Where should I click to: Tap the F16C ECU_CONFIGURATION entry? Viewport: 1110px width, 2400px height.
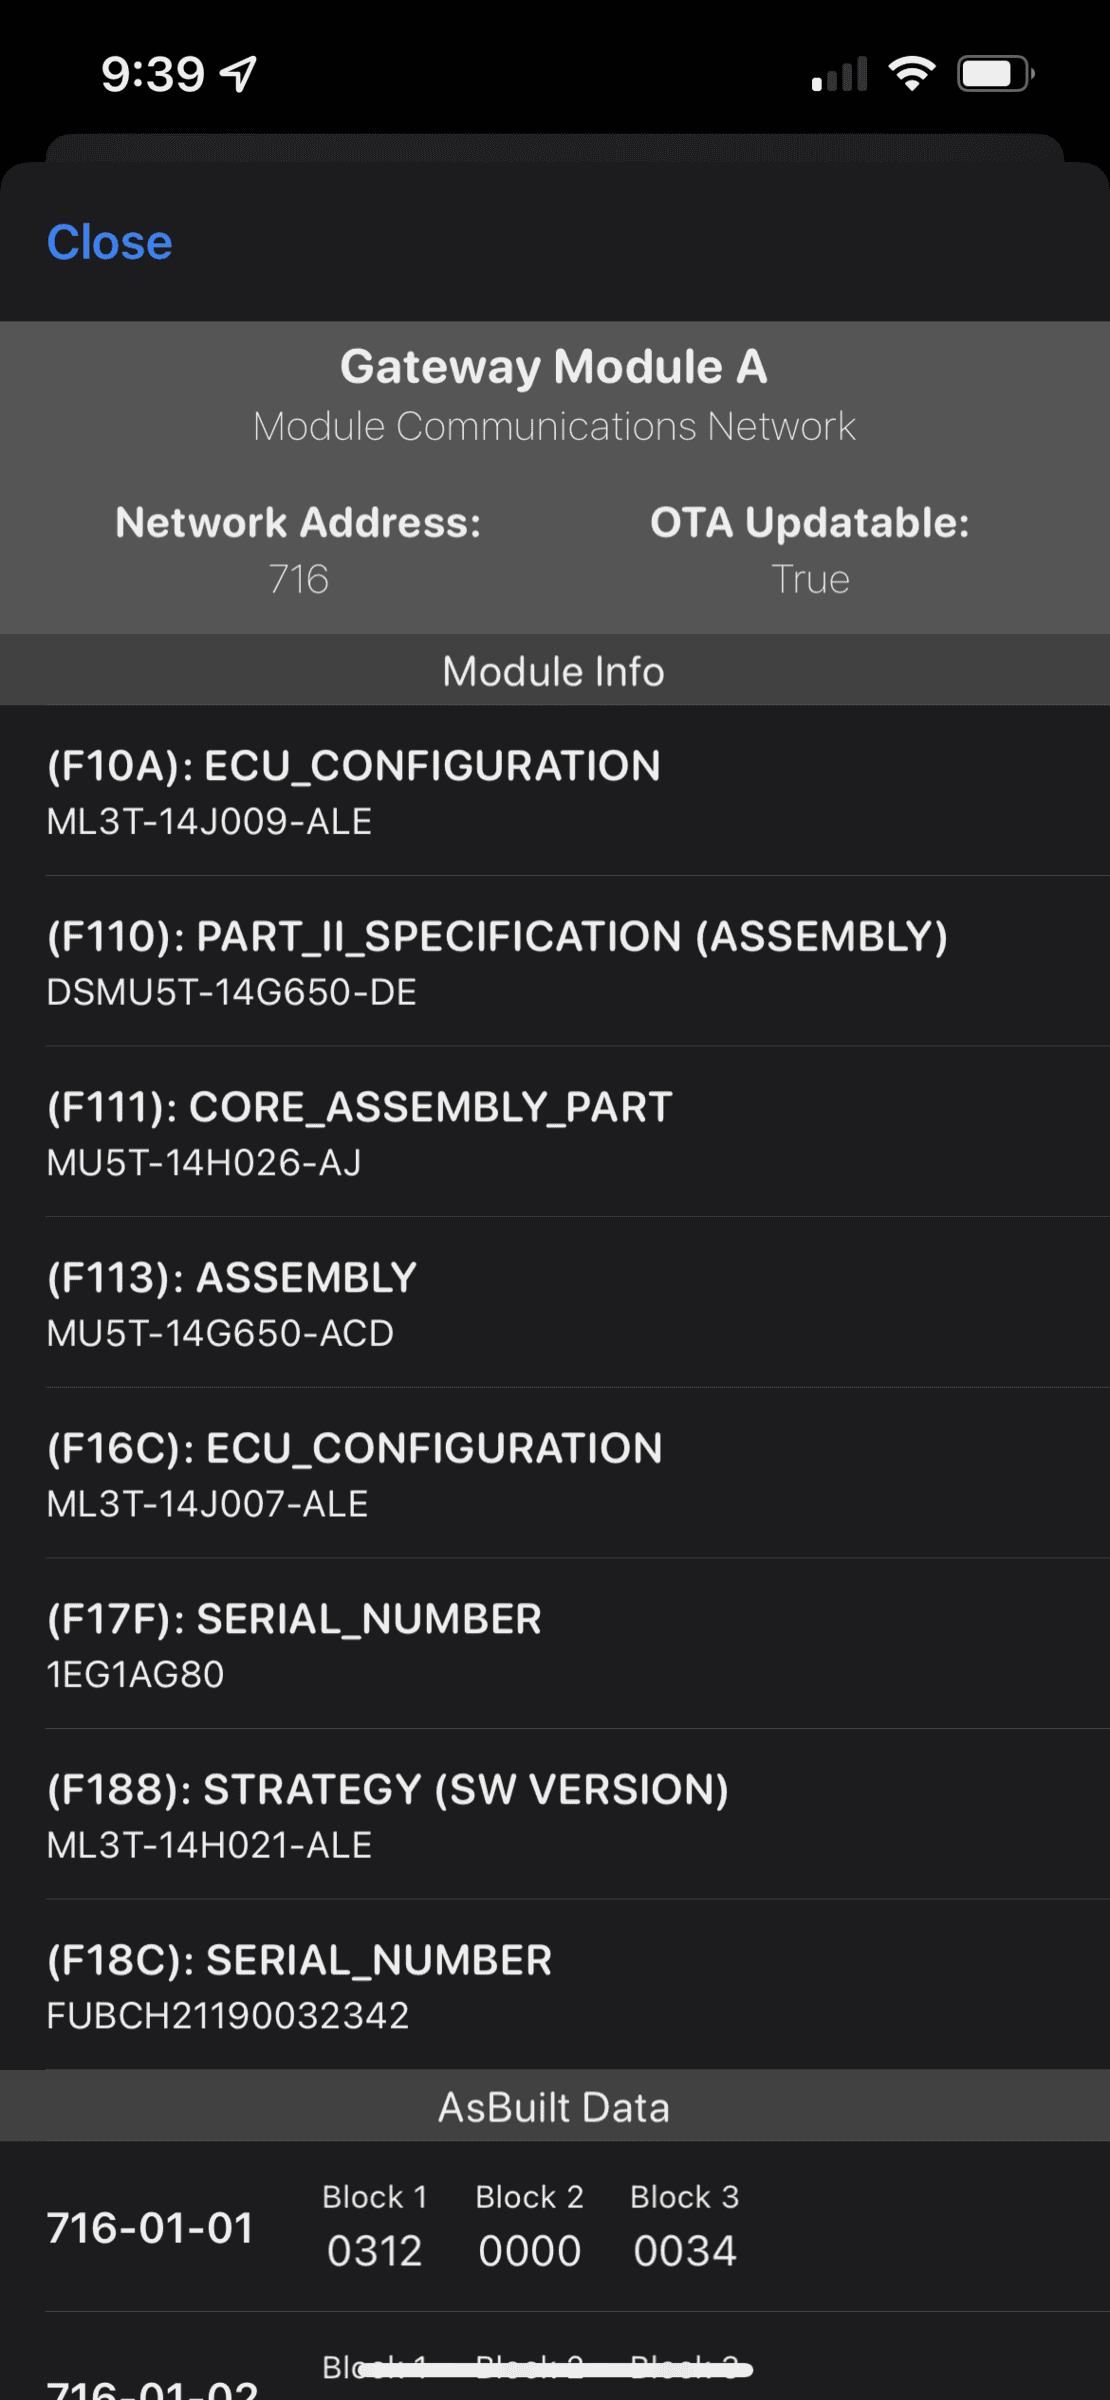coord(555,1474)
